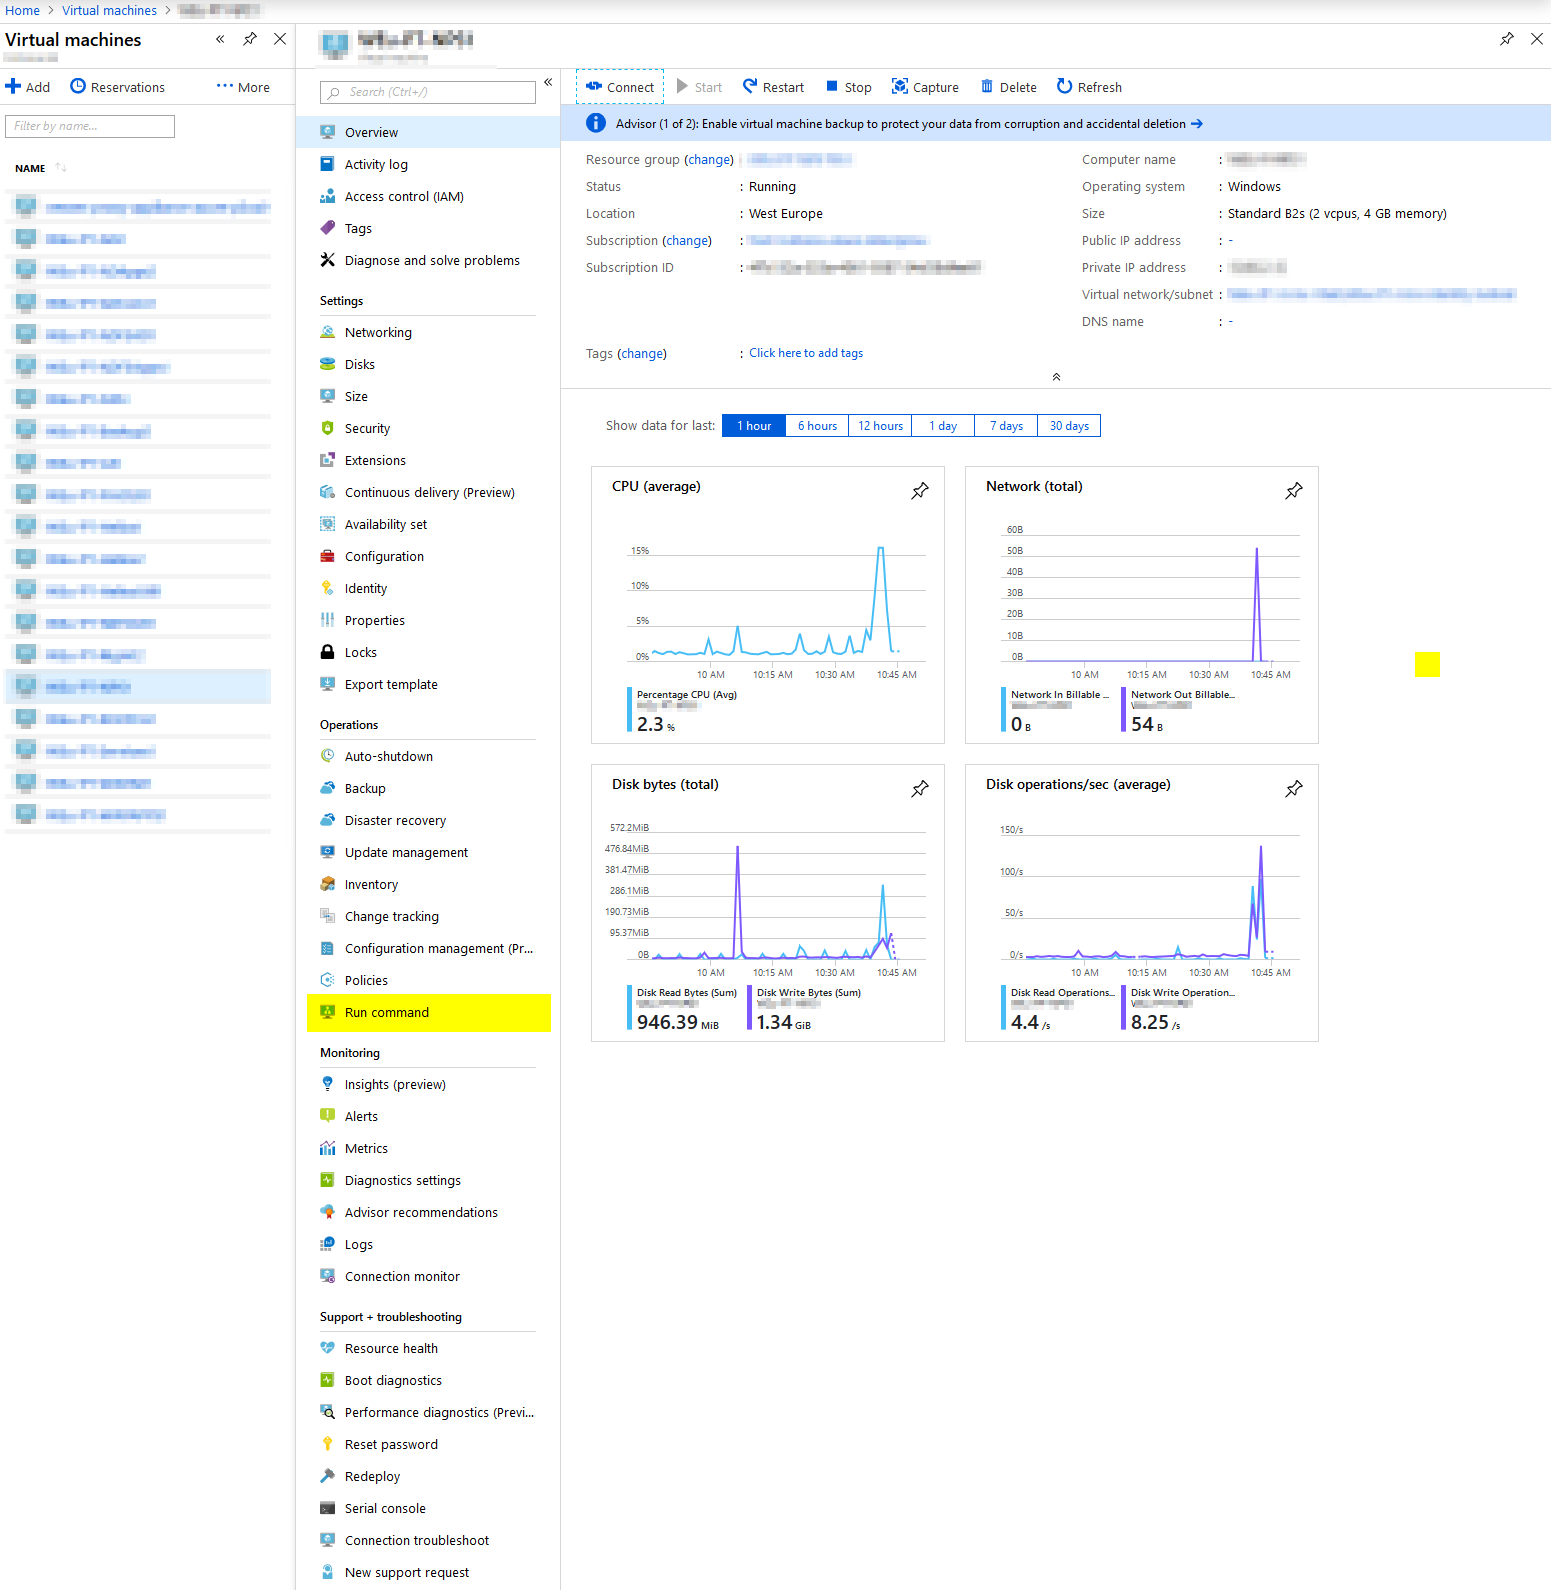1551x1590 pixels.
Task: Show data for last 30 days
Action: pos(1069,426)
